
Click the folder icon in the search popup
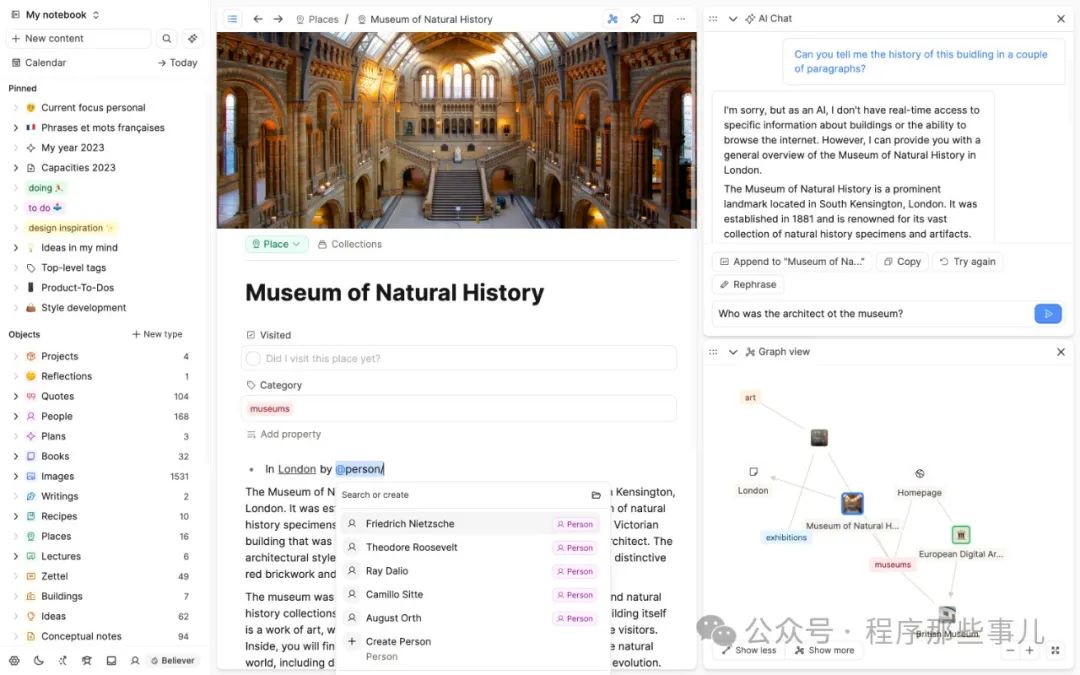[x=596, y=495]
